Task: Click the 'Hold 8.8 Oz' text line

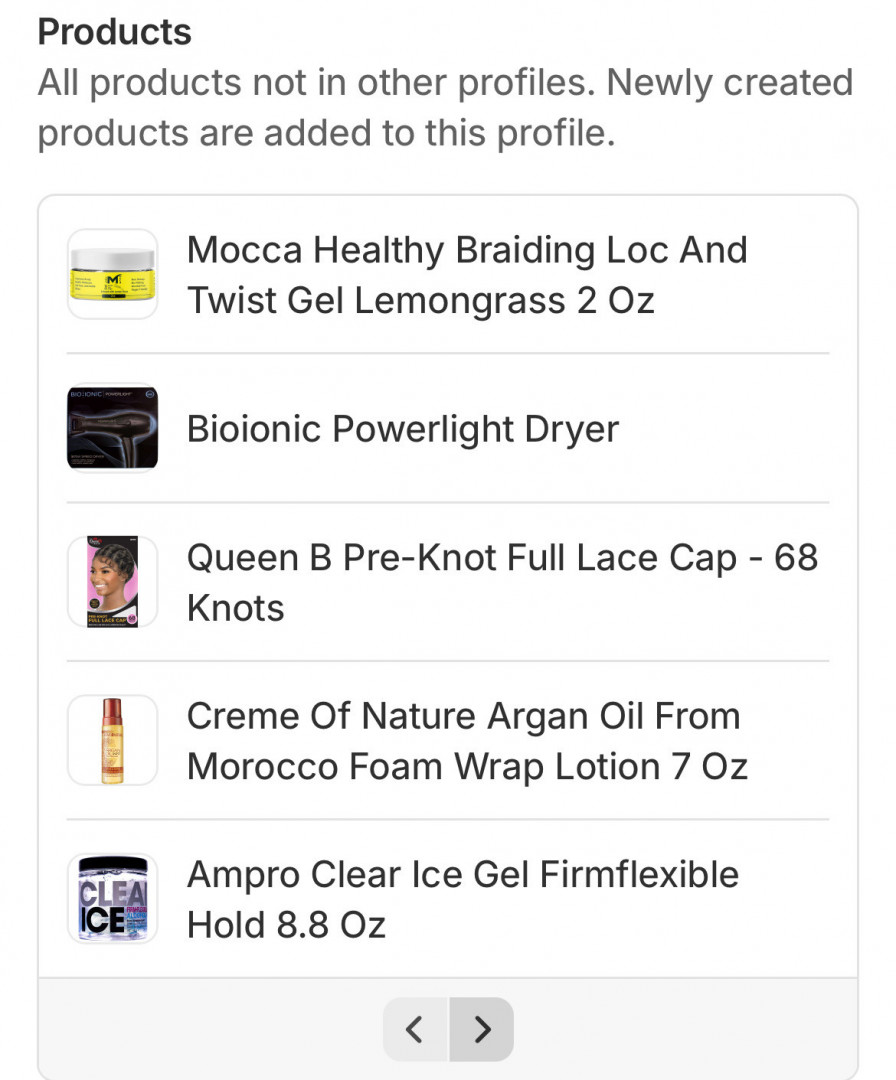Action: 286,924
